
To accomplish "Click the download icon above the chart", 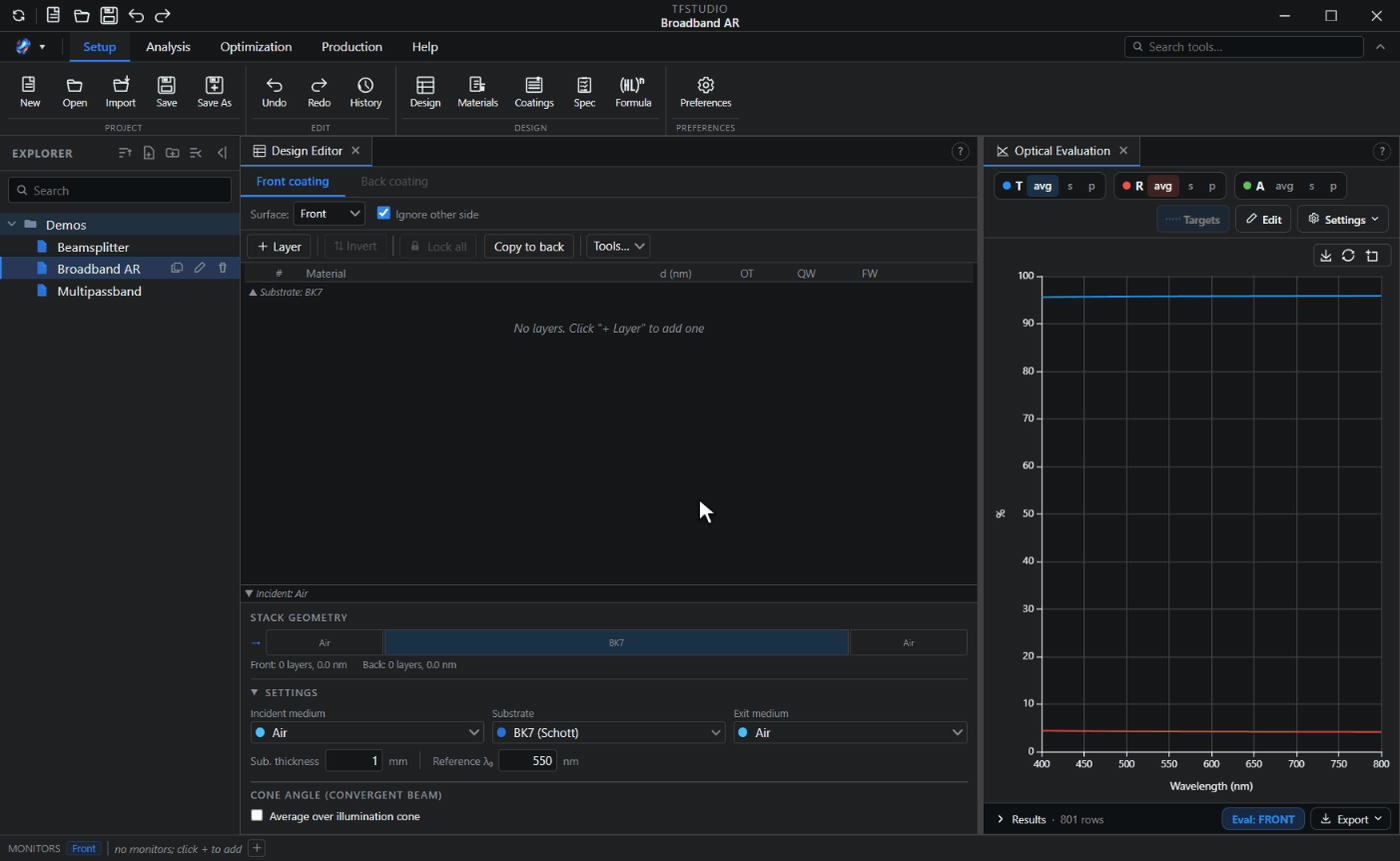I will pyautogui.click(x=1326, y=255).
